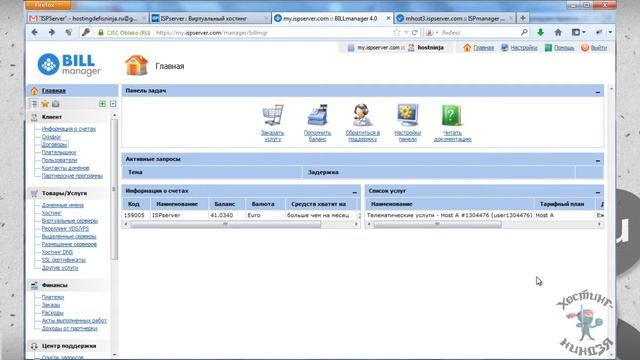Open Хостинг in sidebar
Viewport: 640px width, 360px height.
pyautogui.click(x=51, y=213)
